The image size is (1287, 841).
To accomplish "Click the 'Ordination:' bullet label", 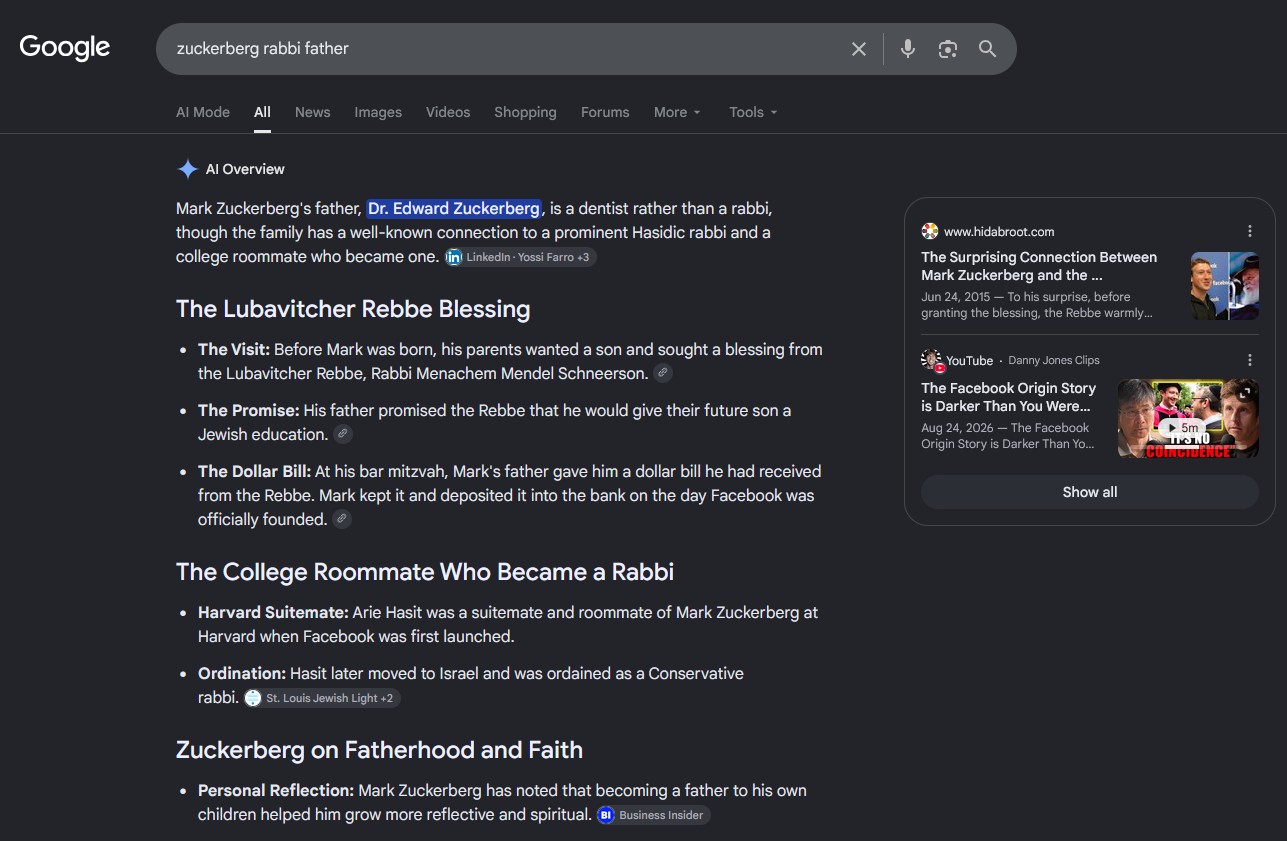I will tap(242, 673).
